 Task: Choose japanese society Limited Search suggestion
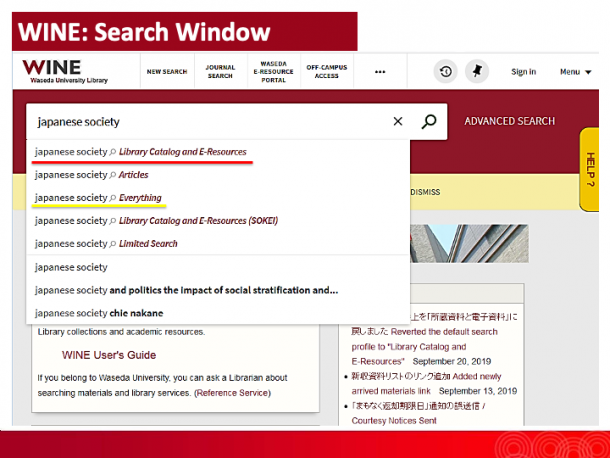tap(218, 244)
